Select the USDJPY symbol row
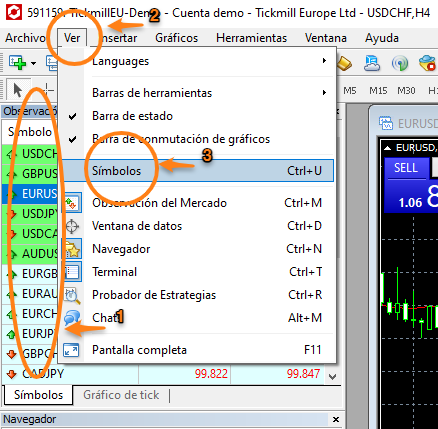The width and height of the screenshot is (438, 429). click(30, 214)
